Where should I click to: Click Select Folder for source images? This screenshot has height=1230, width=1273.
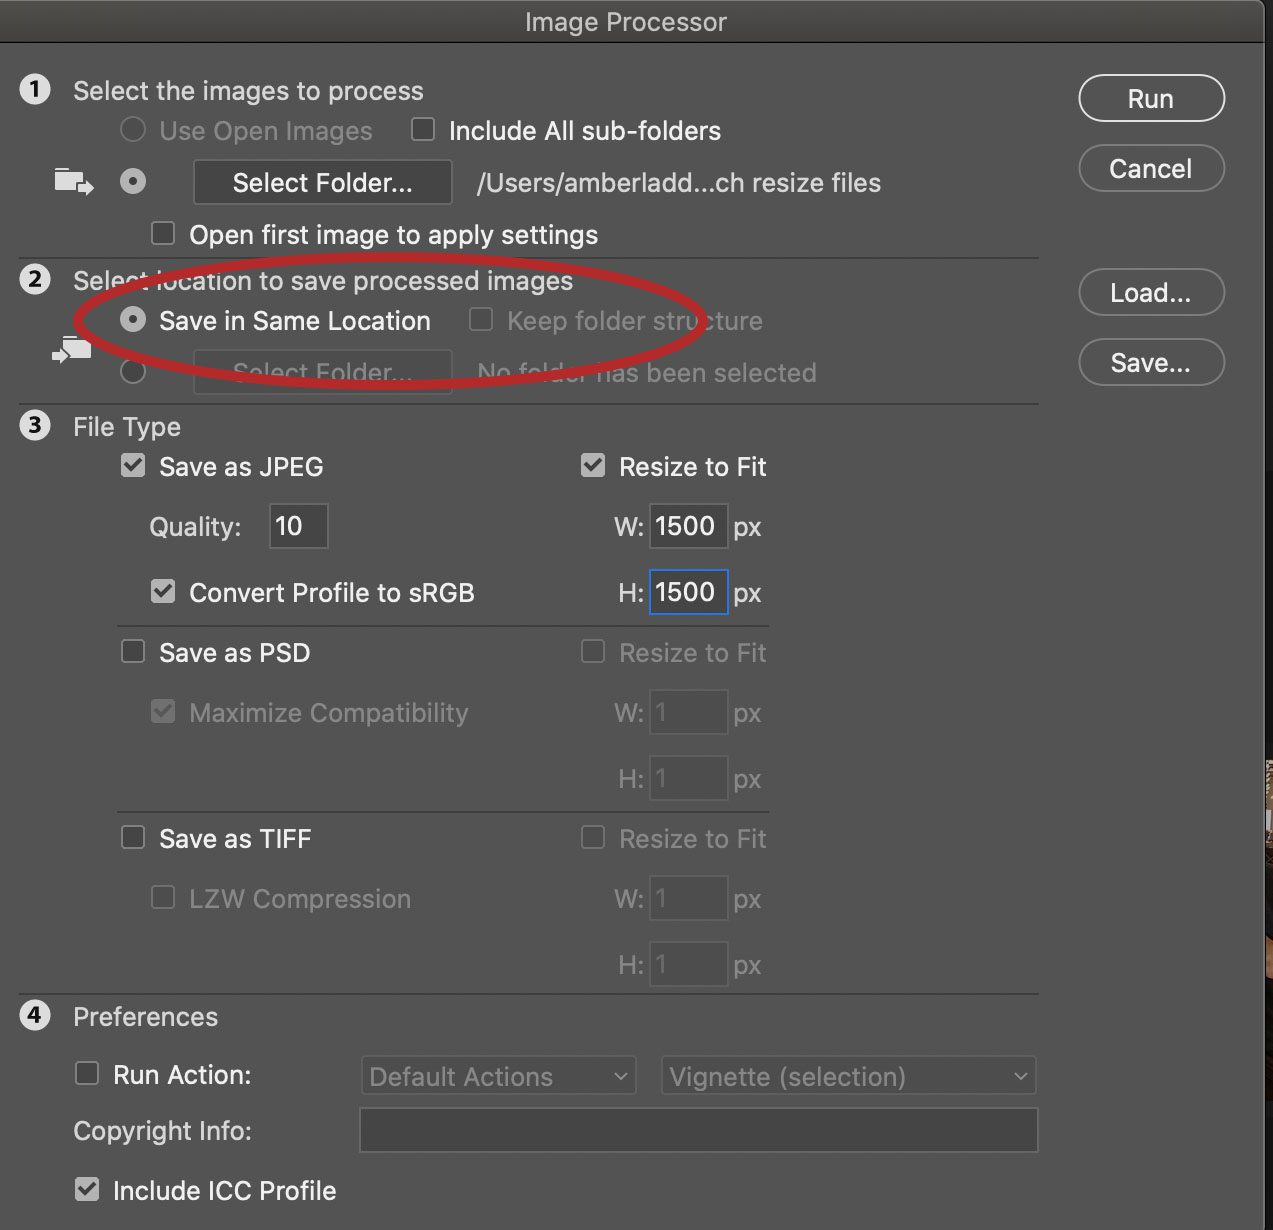coord(322,183)
